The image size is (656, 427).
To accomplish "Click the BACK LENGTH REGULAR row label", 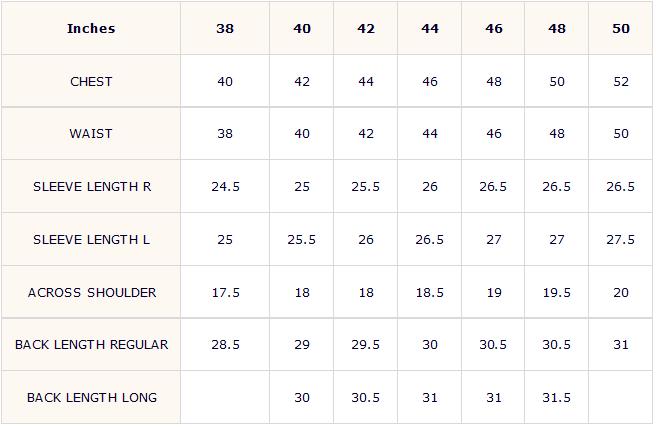I will (91, 345).
